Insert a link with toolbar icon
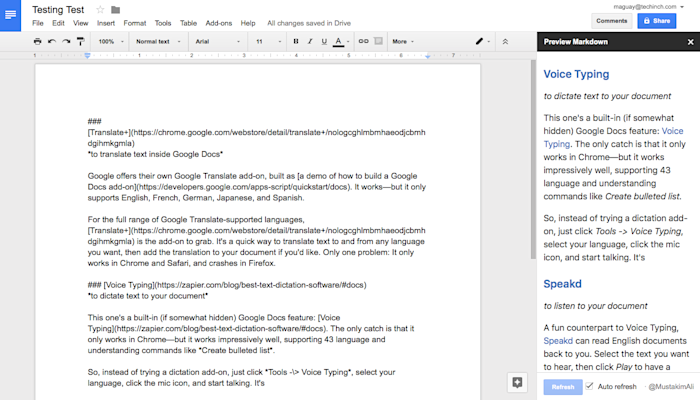Image resolution: width=700 pixels, height=400 pixels. (x=363, y=42)
